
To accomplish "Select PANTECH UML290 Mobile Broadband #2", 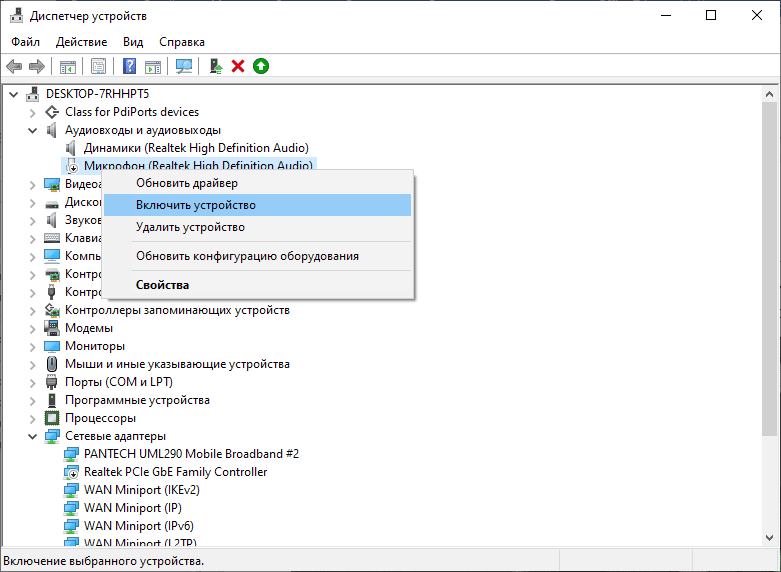I will pos(191,454).
